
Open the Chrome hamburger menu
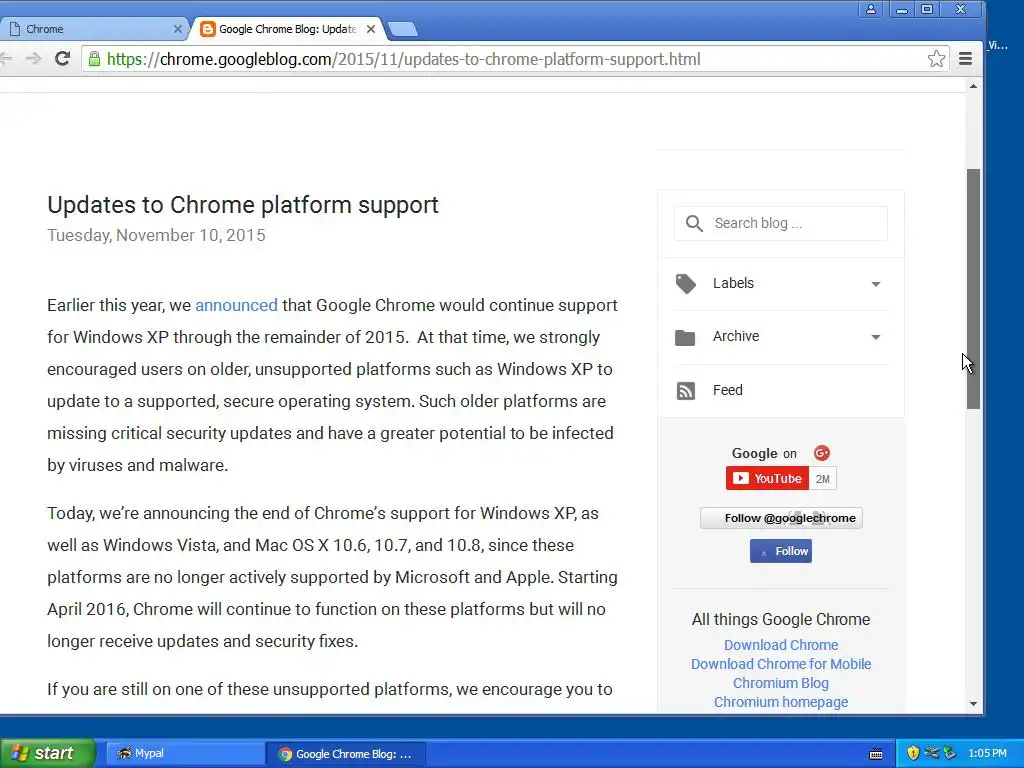pos(965,59)
